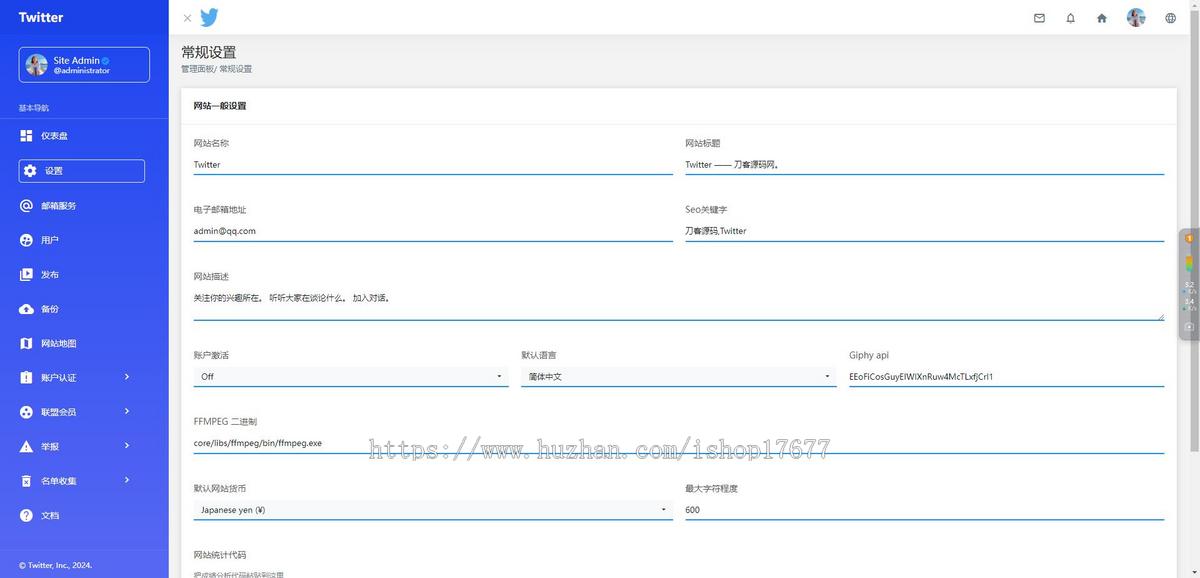
Task: Click the 账户认证 verification icon
Action: tap(27, 377)
